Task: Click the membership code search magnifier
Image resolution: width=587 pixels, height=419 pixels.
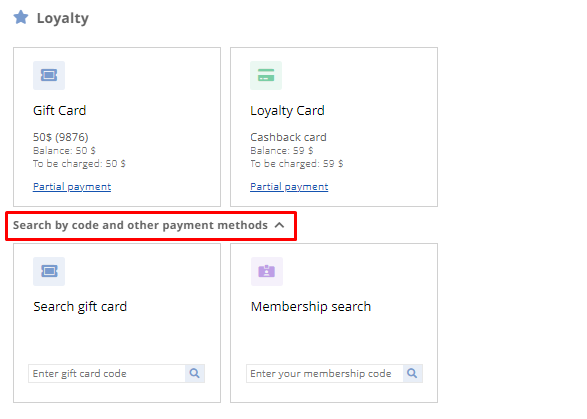Action: 413,373
